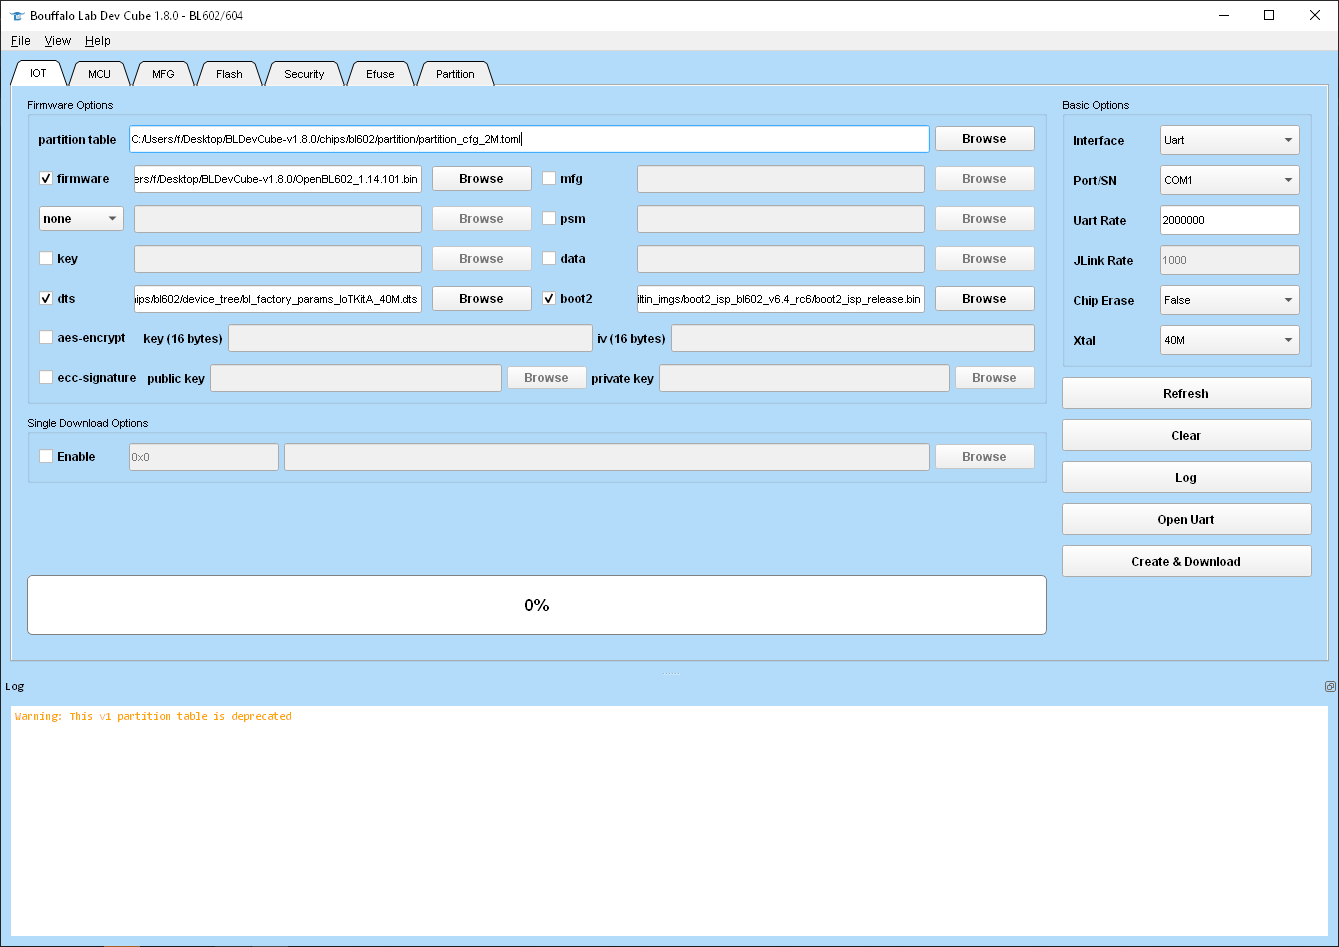Switch to the Security tab
The width and height of the screenshot is (1339, 947).
click(304, 74)
